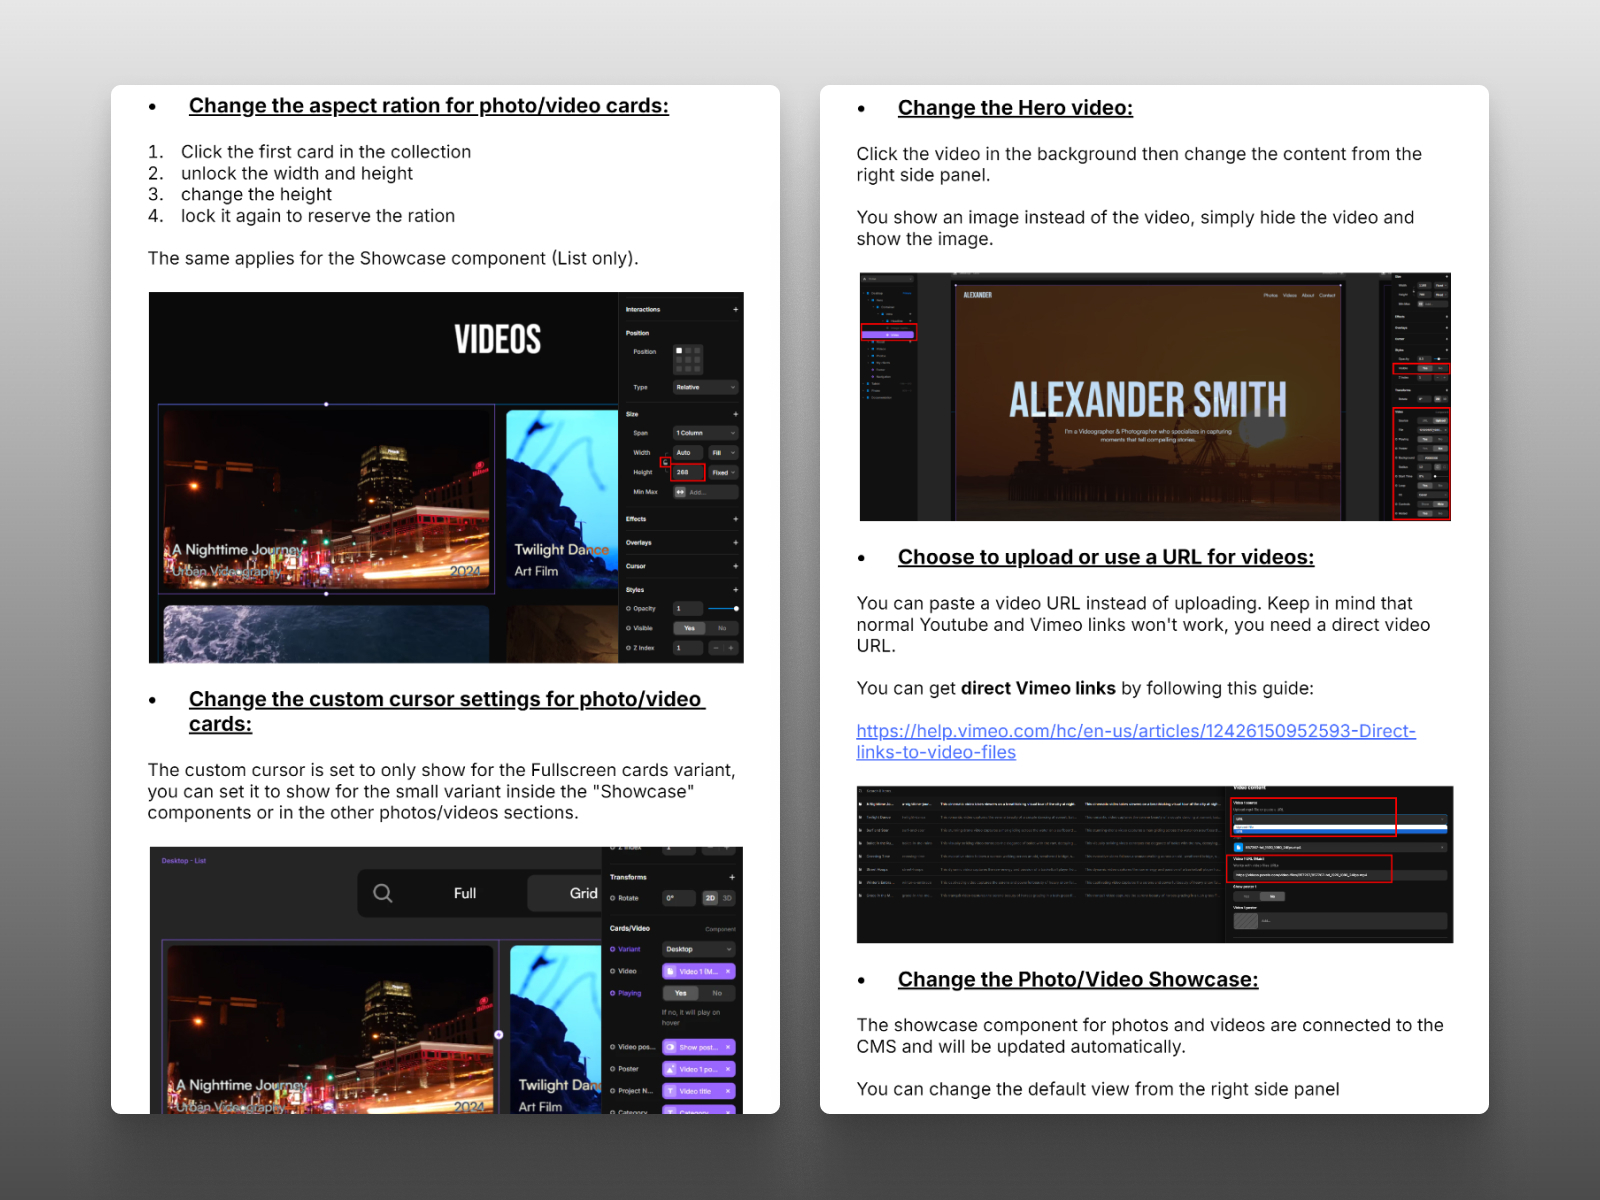The width and height of the screenshot is (1600, 1200).
Task: Click the Width Auto value field
Action: 688,453
